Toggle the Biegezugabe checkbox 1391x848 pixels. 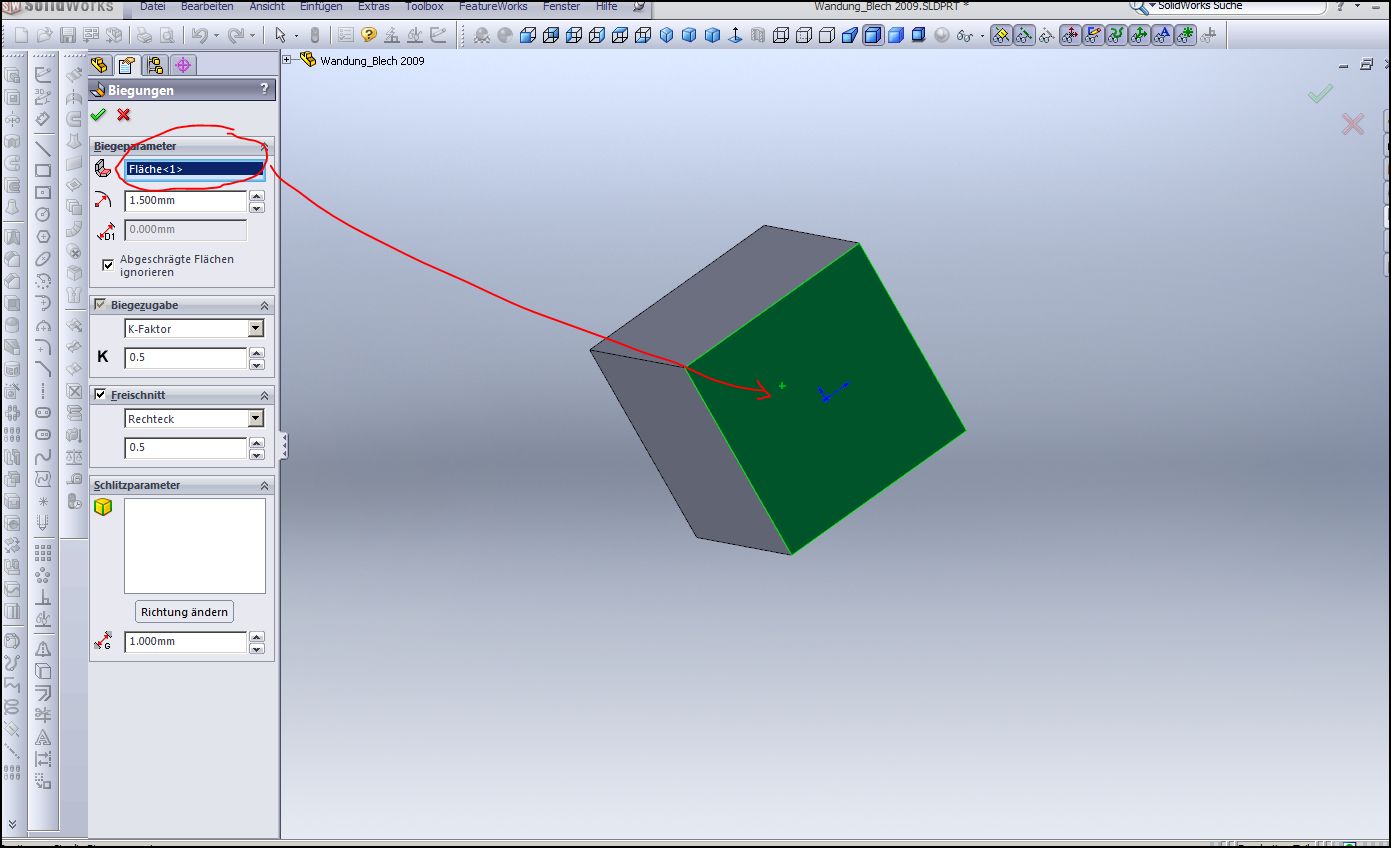tap(100, 305)
